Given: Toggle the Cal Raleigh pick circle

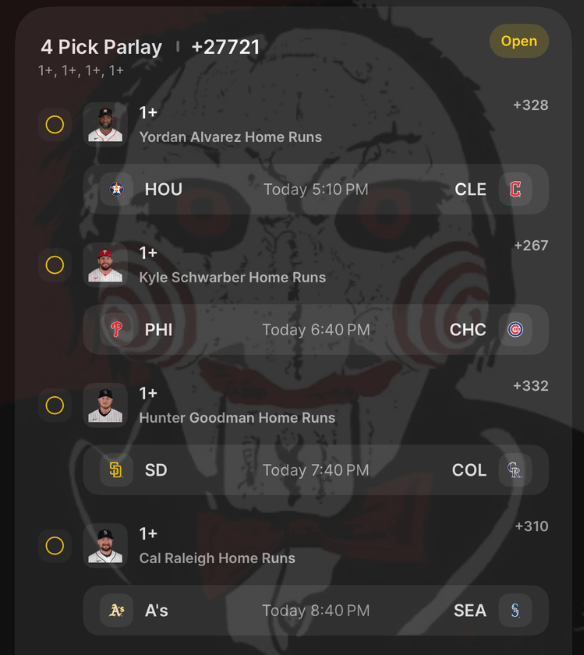Looking at the screenshot, I should tap(55, 546).
